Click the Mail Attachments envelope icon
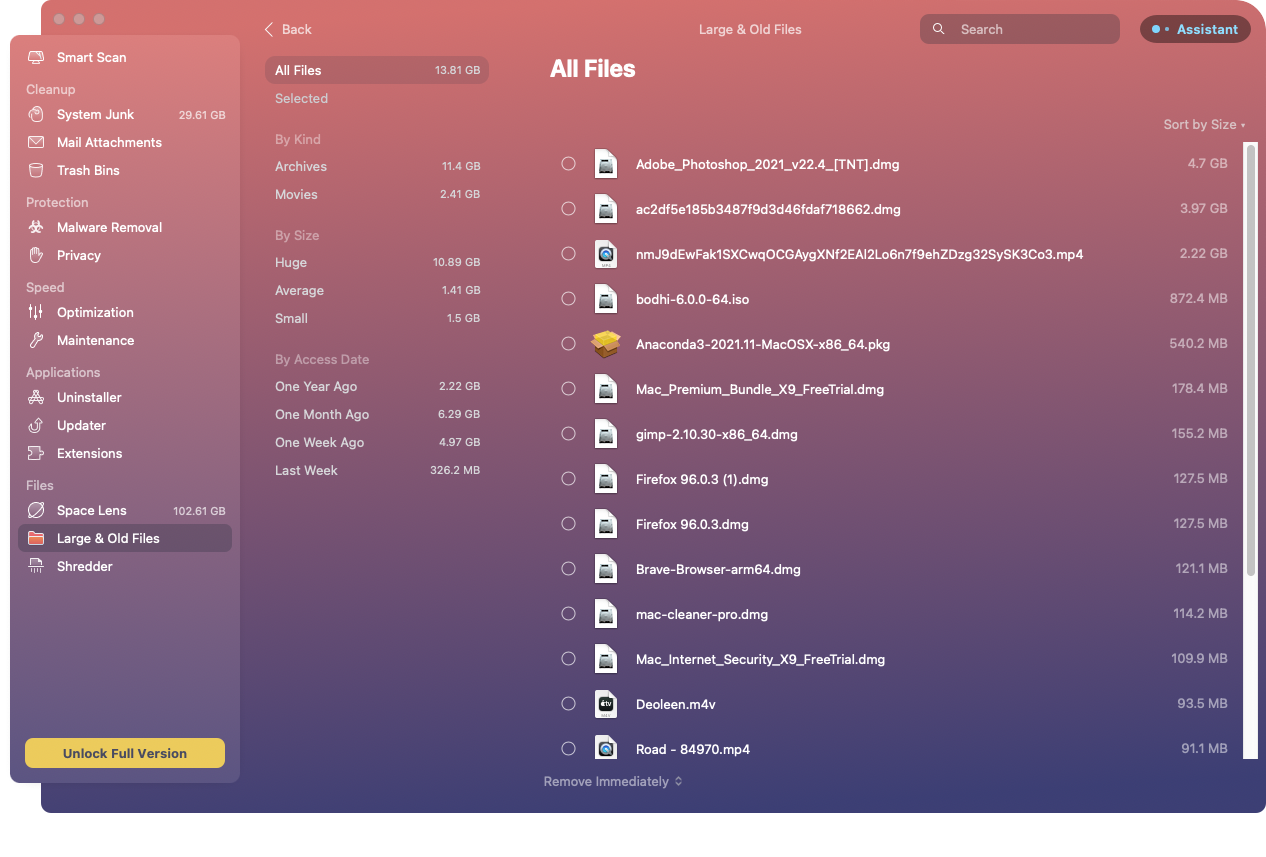The image size is (1266, 857). coord(36,143)
